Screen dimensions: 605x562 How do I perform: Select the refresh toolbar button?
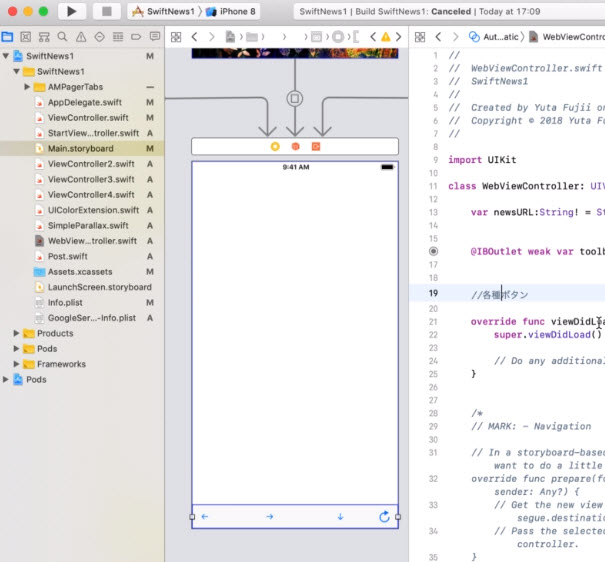[x=384, y=516]
